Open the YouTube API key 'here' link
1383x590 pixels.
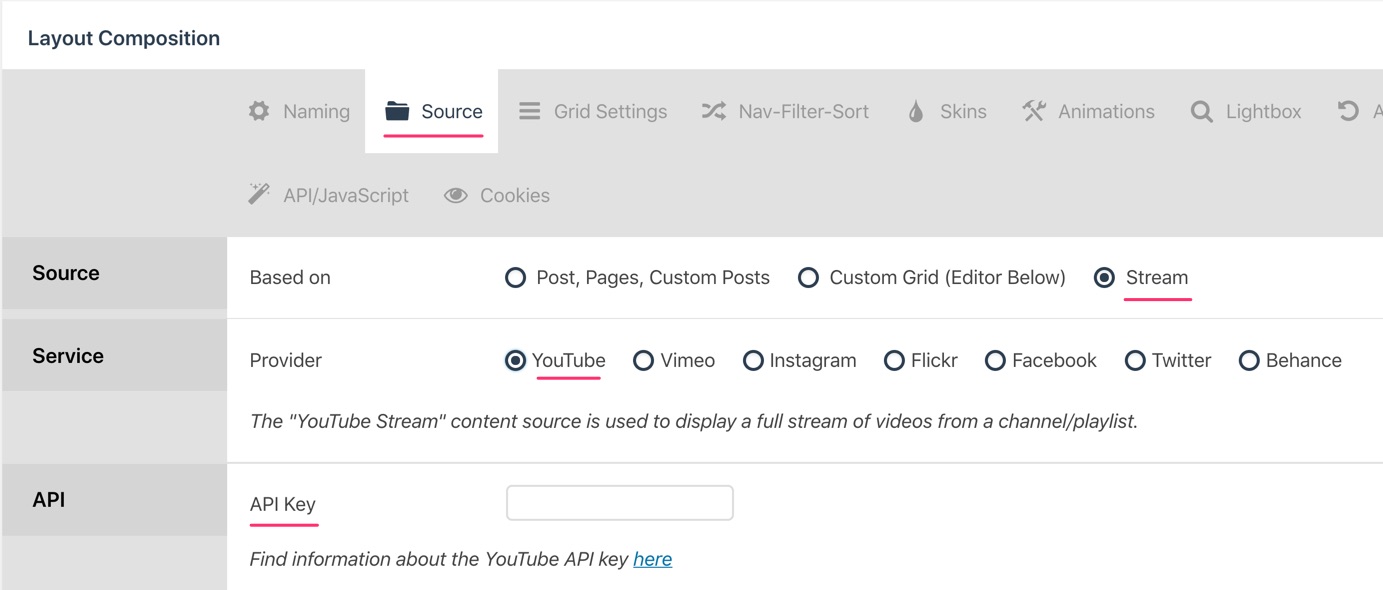(x=652, y=559)
